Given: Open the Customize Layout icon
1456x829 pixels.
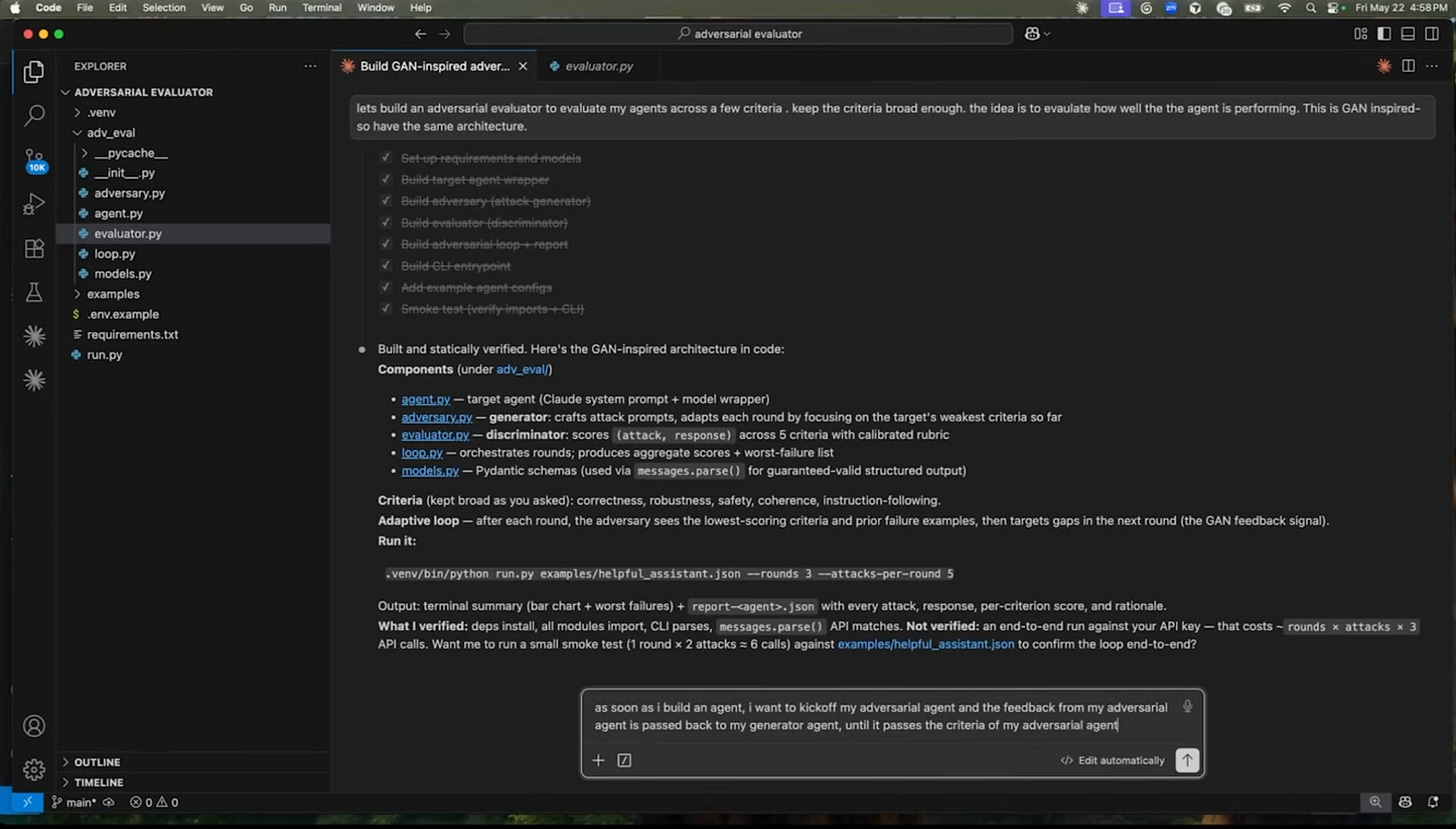Looking at the screenshot, I should [1360, 34].
